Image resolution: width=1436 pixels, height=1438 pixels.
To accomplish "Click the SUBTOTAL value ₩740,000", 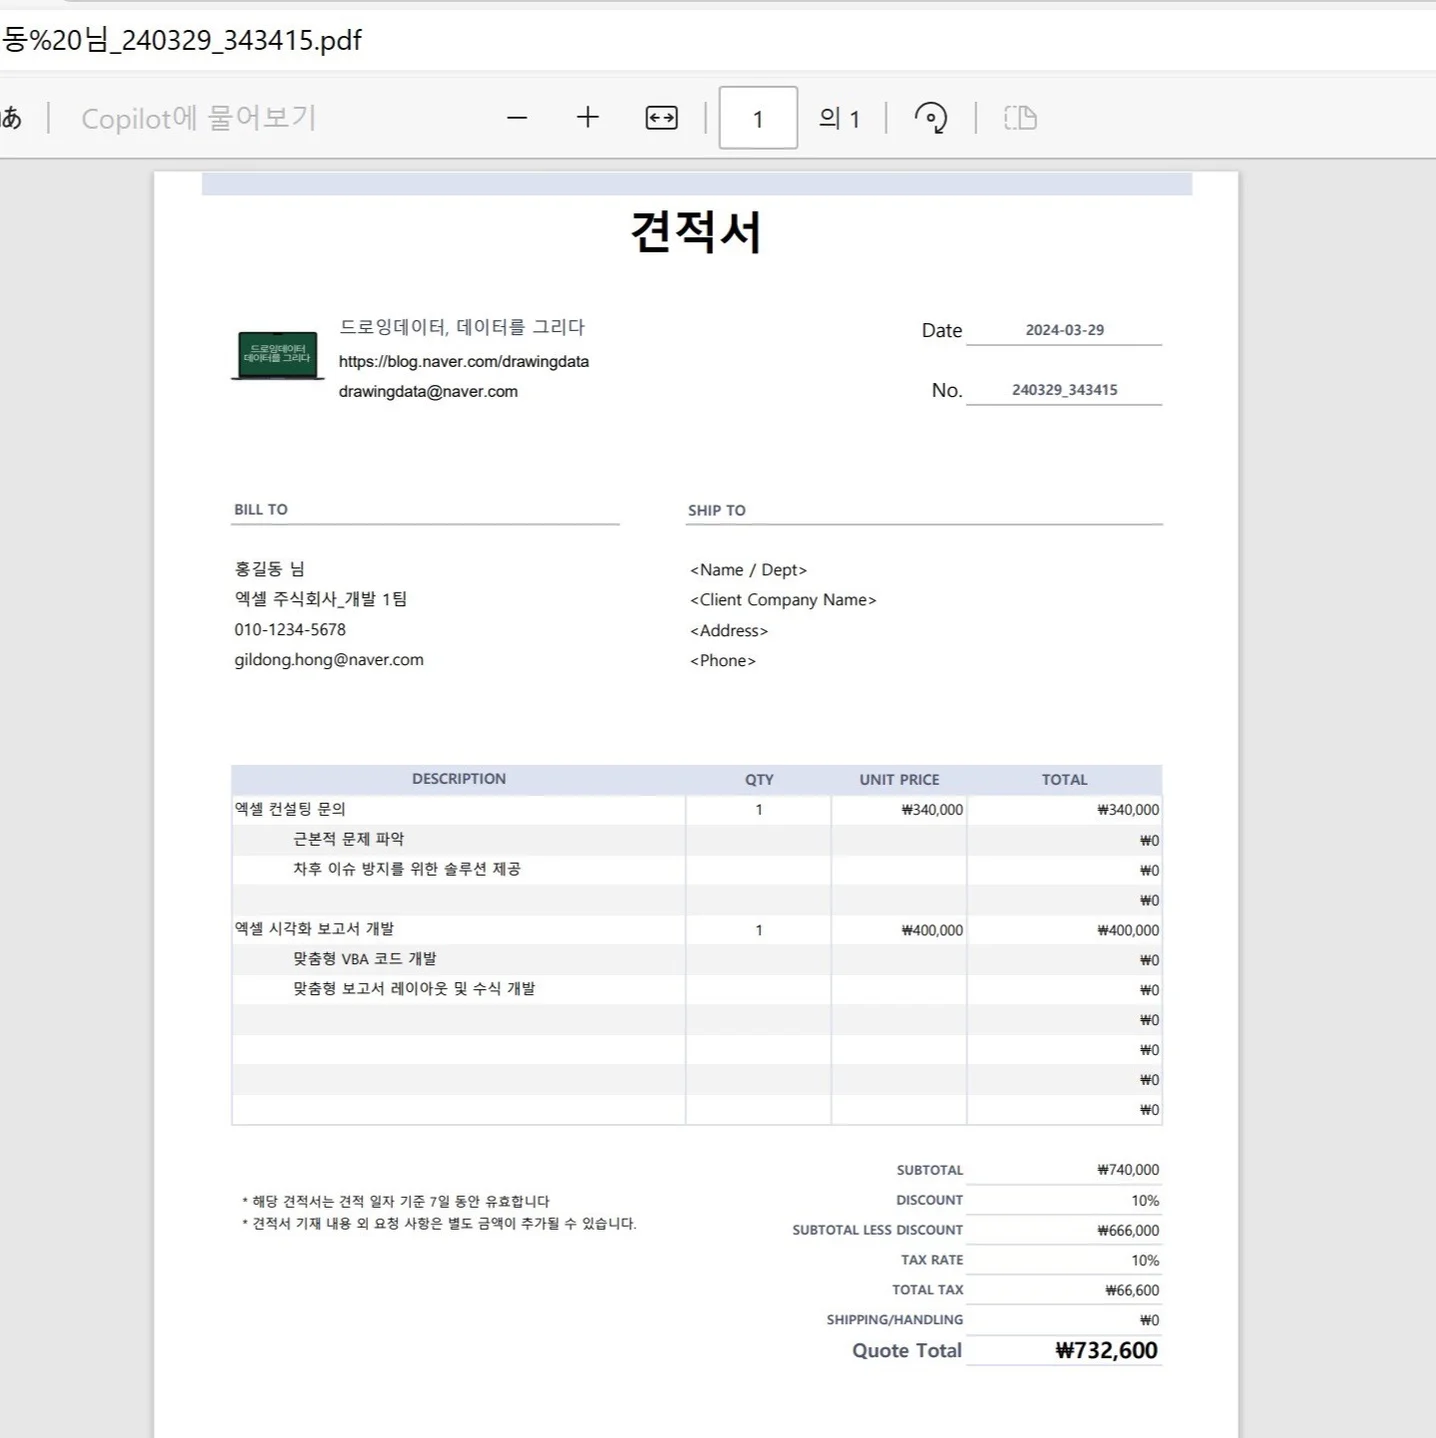I will tap(1128, 1170).
